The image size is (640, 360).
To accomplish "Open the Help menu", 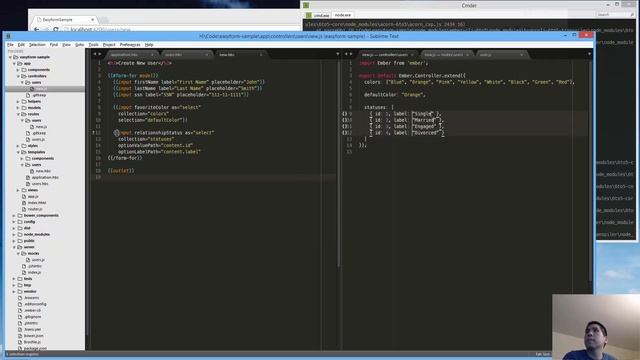I will 149,44.
